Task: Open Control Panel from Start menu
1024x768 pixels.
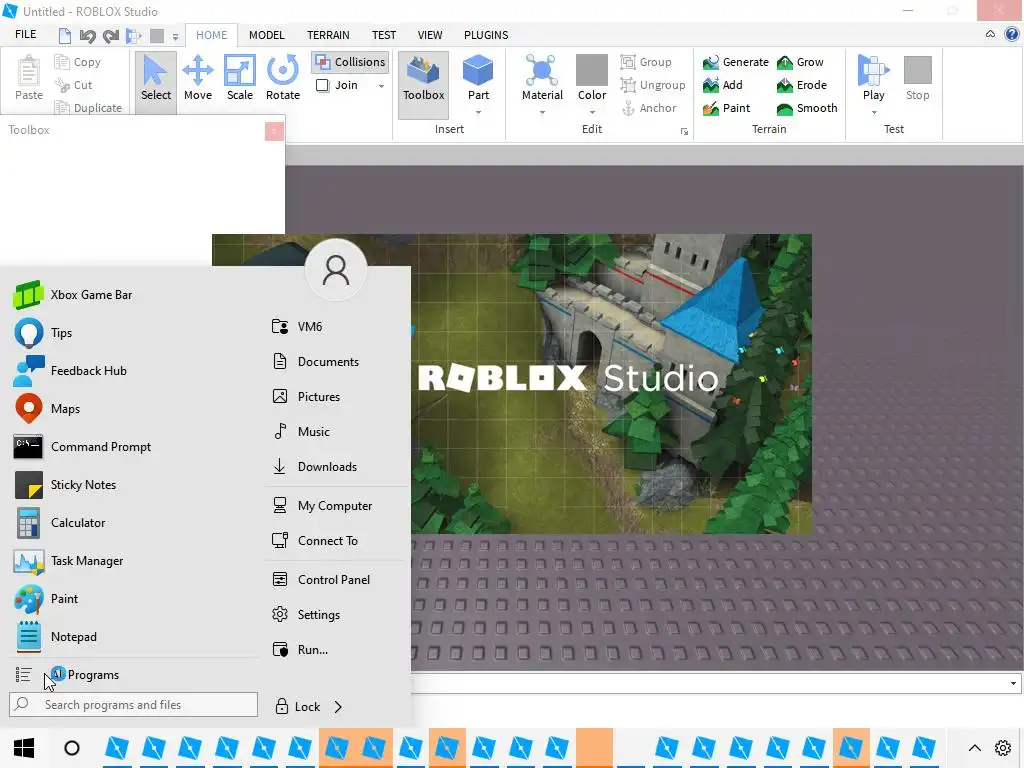Action: pyautogui.click(x=321, y=580)
